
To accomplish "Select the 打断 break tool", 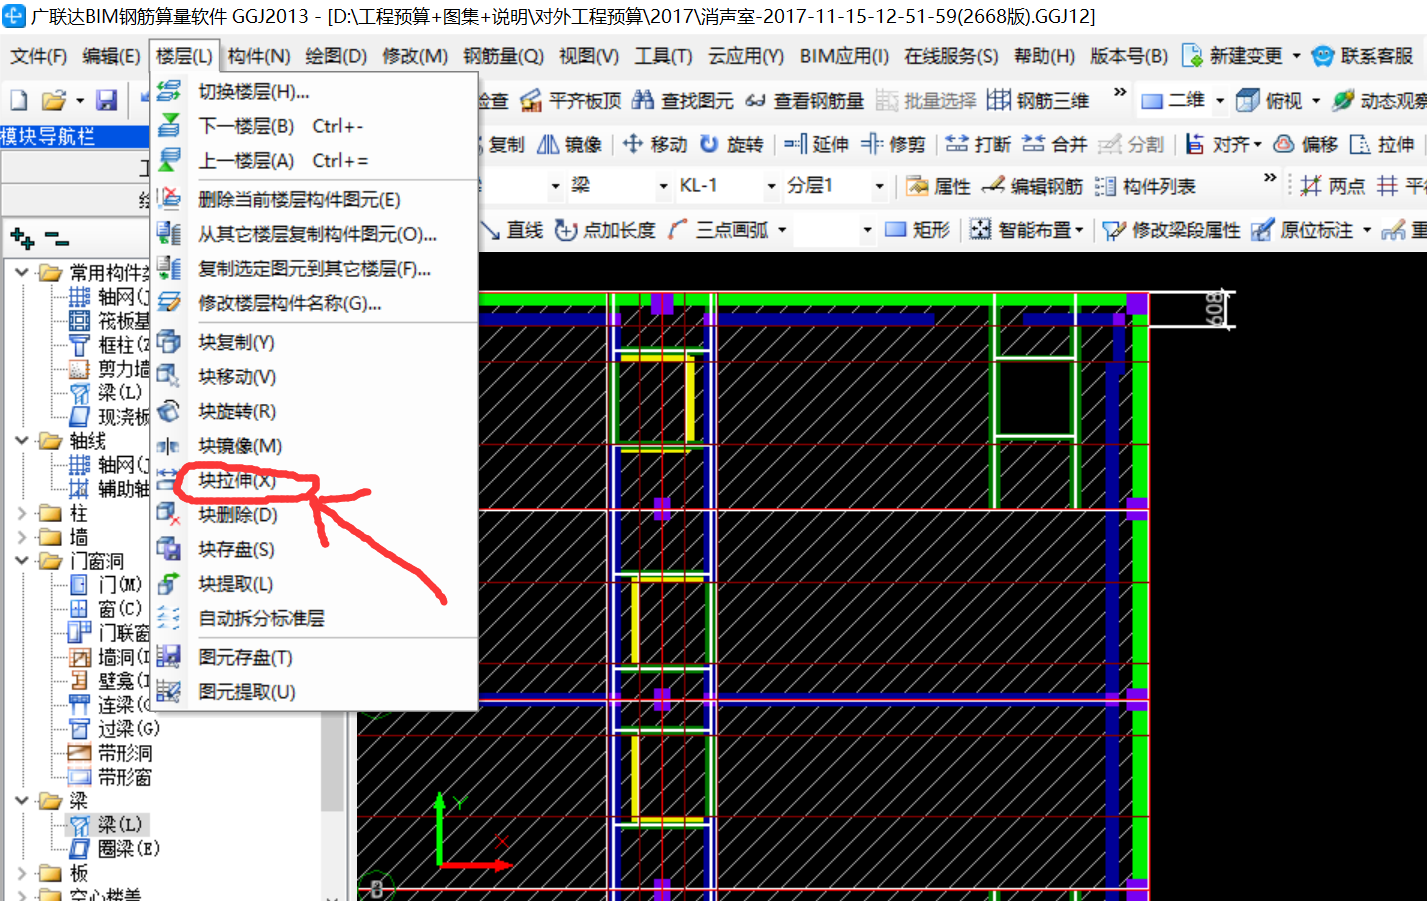I will coord(979,144).
